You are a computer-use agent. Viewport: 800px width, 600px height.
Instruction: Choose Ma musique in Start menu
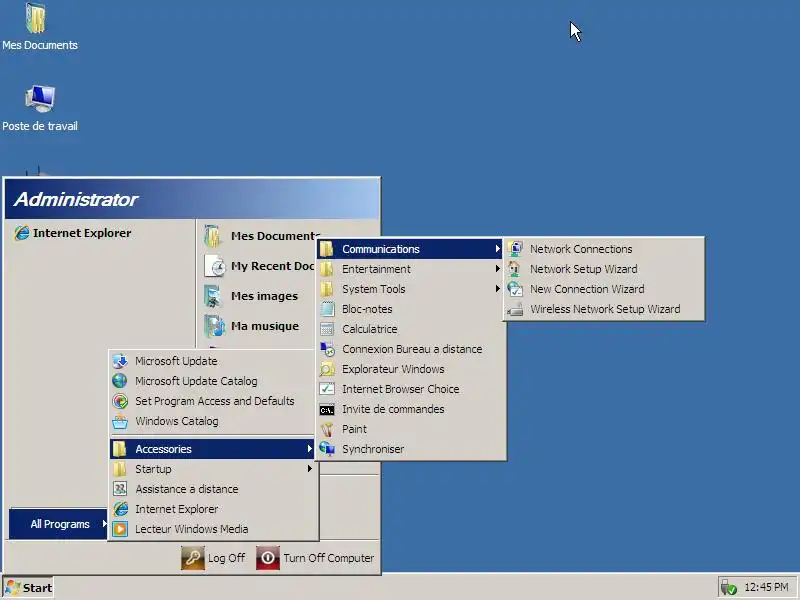click(258, 326)
